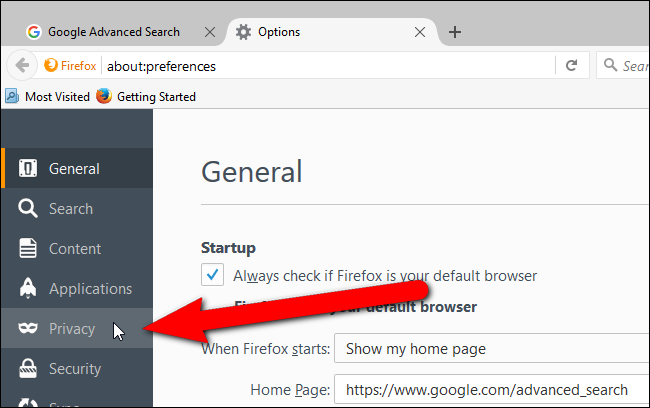This screenshot has height=408, width=650.
Task: Switch to Google Advanced Search tab
Action: click(114, 32)
